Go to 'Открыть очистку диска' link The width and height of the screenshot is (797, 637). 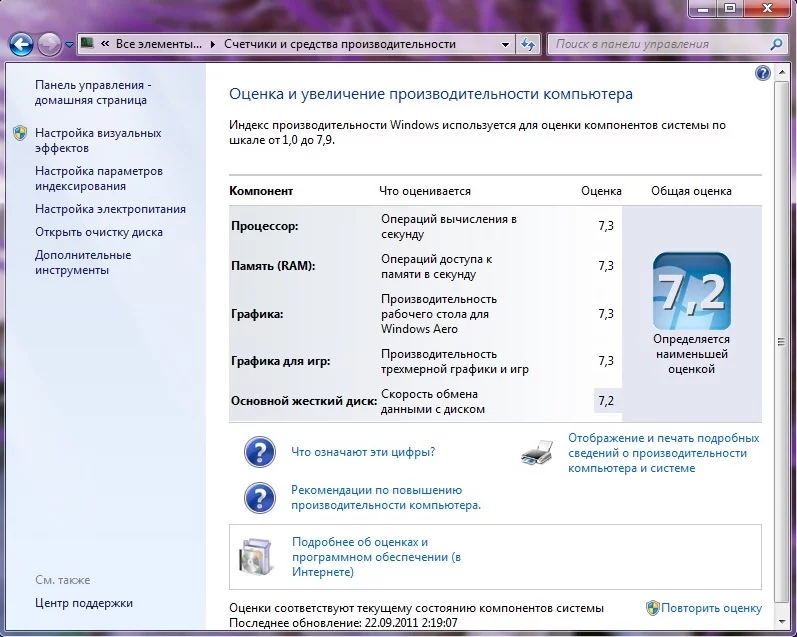click(x=98, y=232)
